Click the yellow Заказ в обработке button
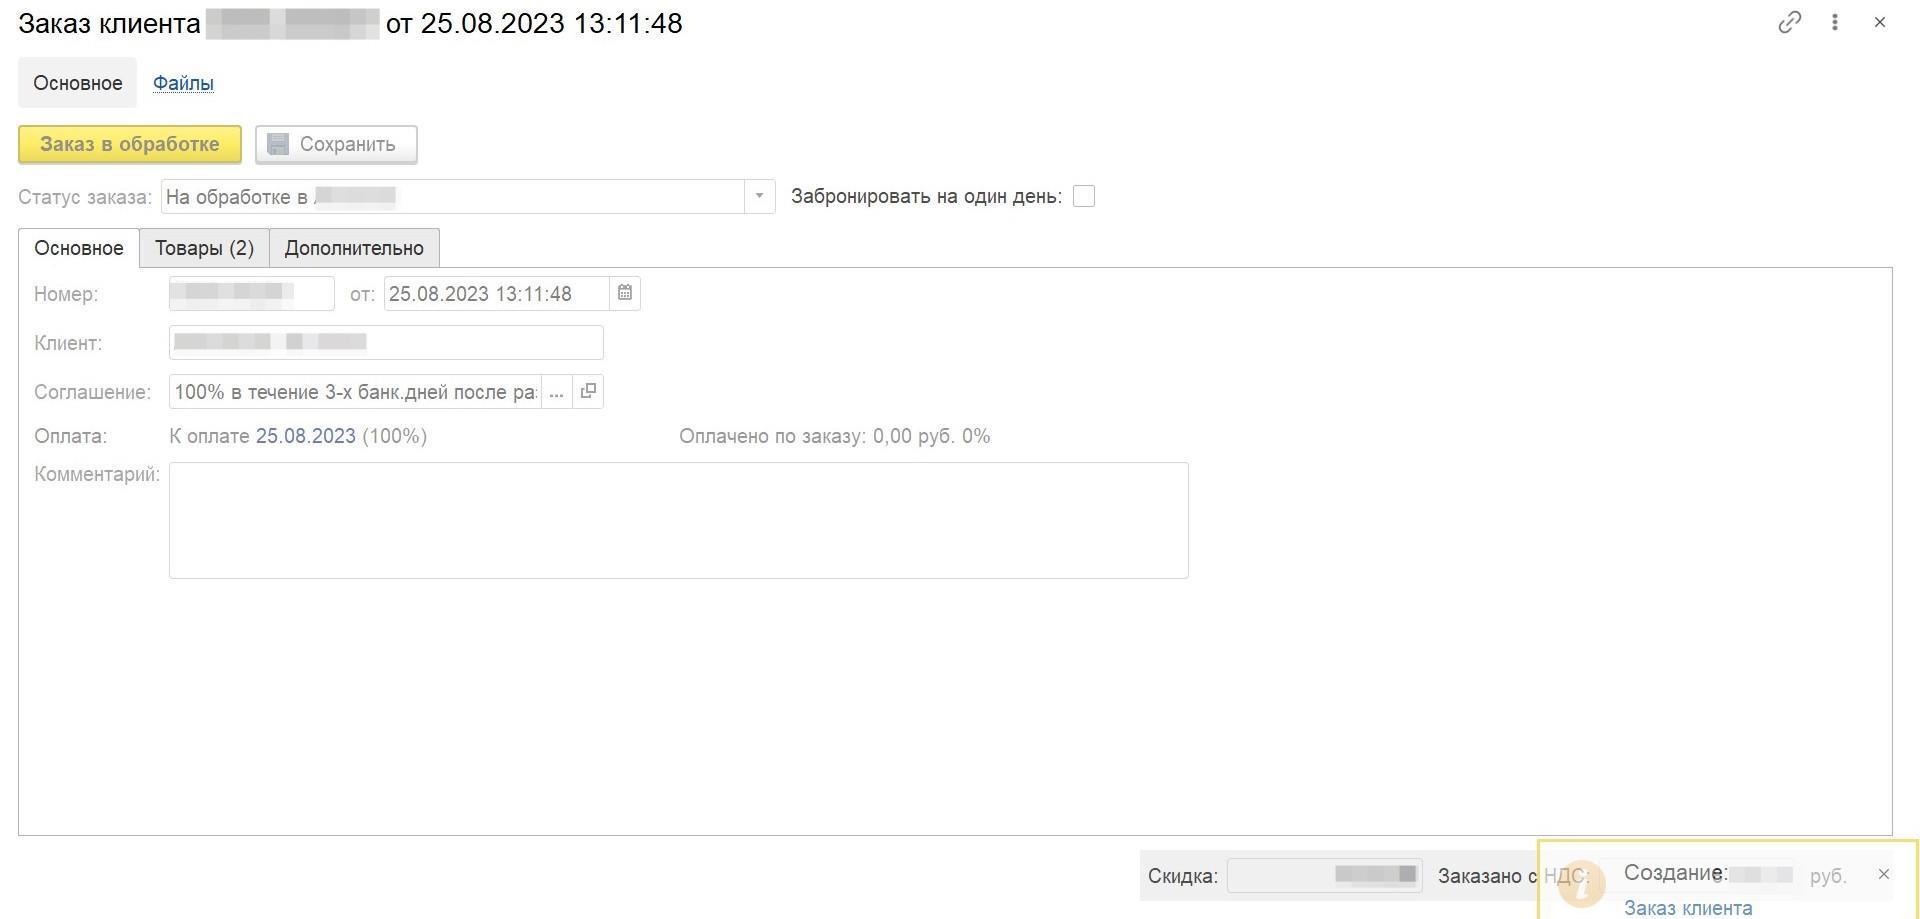This screenshot has height=919, width=1920. pos(130,144)
